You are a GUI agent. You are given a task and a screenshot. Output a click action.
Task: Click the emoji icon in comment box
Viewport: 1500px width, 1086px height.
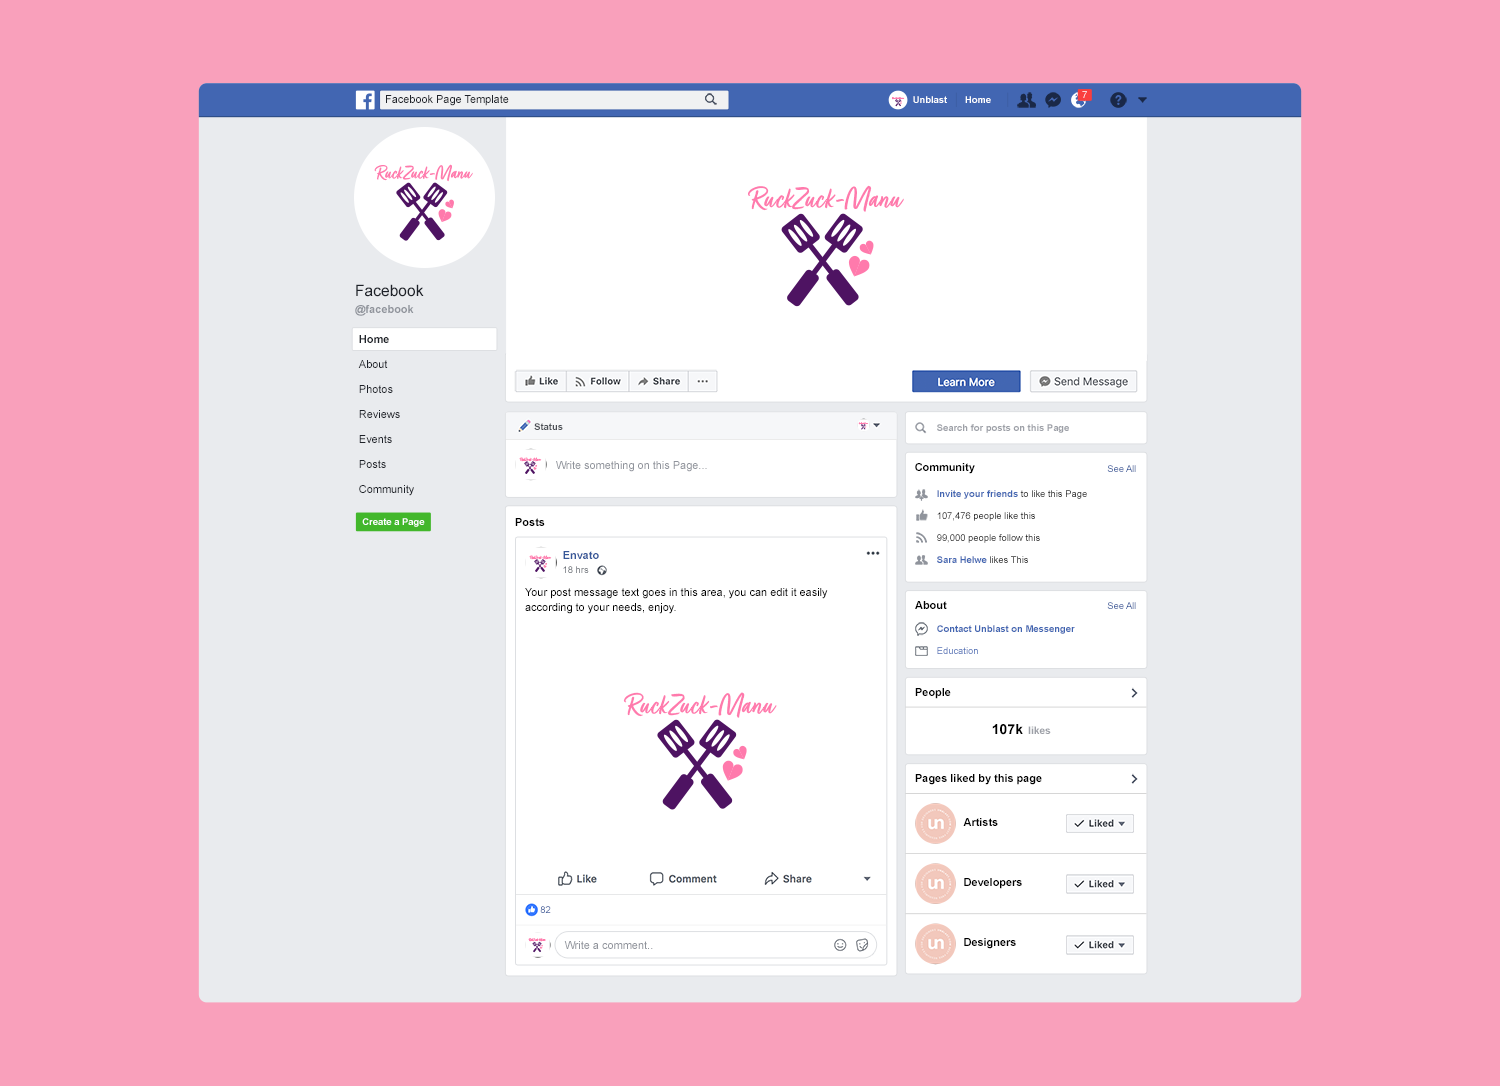(840, 945)
